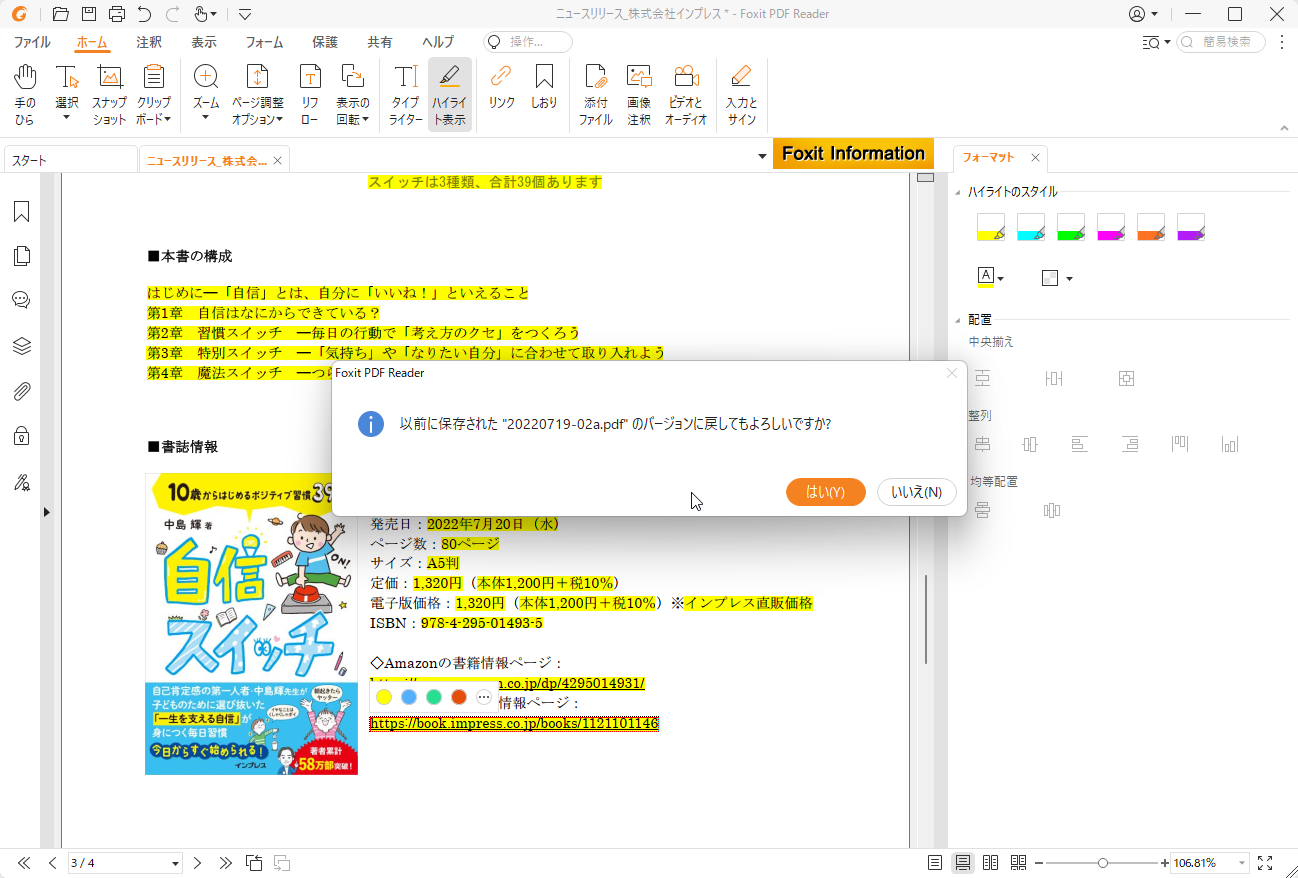Open the スタート tab
The height and width of the screenshot is (878, 1298).
coord(30,158)
